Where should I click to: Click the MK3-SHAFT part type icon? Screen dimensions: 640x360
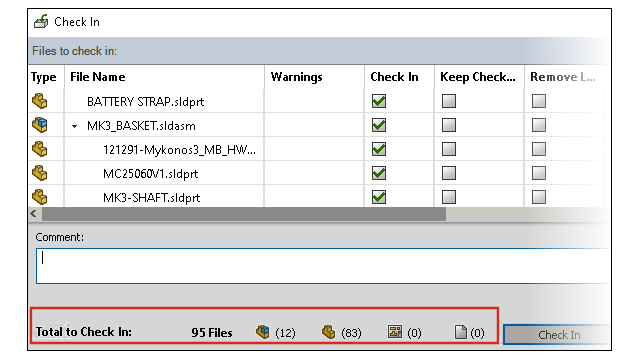tap(40, 197)
